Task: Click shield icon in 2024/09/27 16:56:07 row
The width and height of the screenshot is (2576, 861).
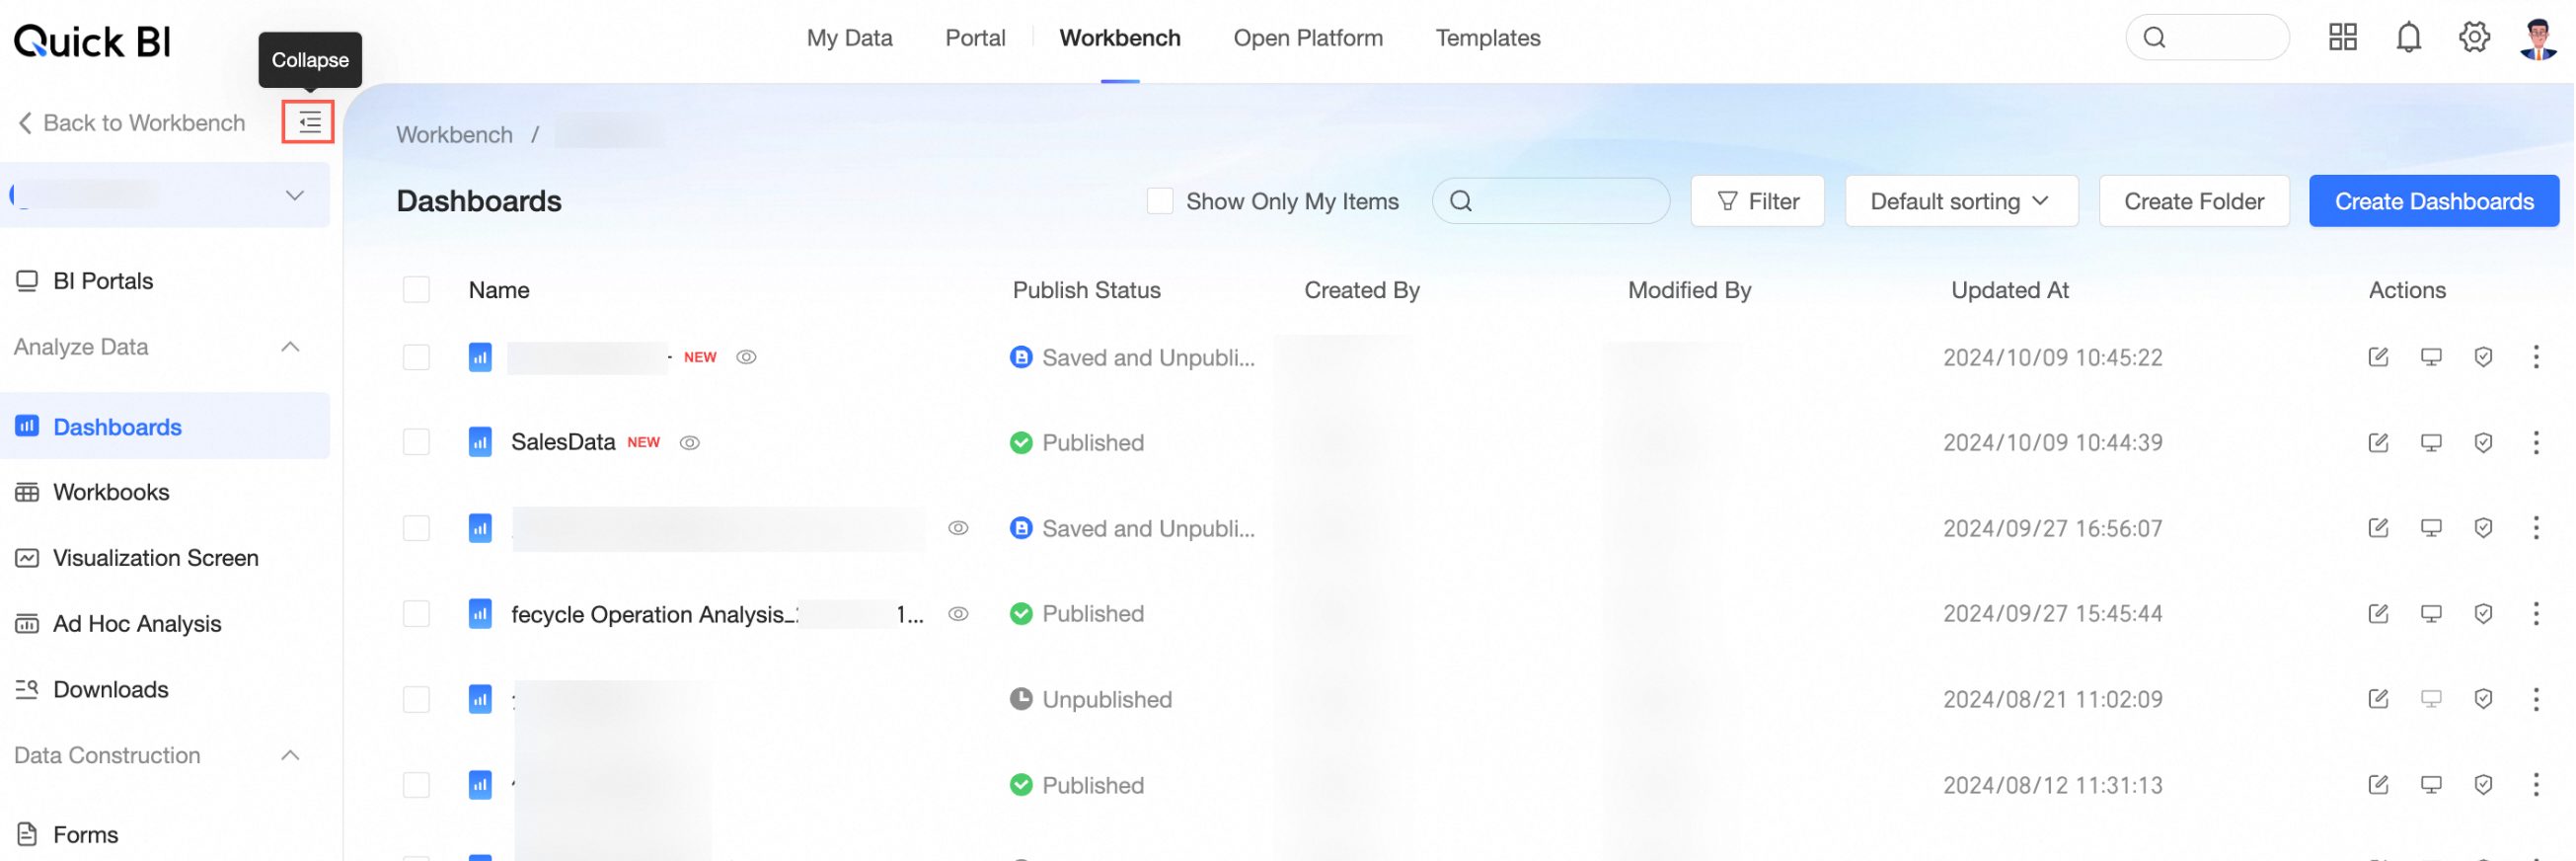Action: pyautogui.click(x=2483, y=528)
